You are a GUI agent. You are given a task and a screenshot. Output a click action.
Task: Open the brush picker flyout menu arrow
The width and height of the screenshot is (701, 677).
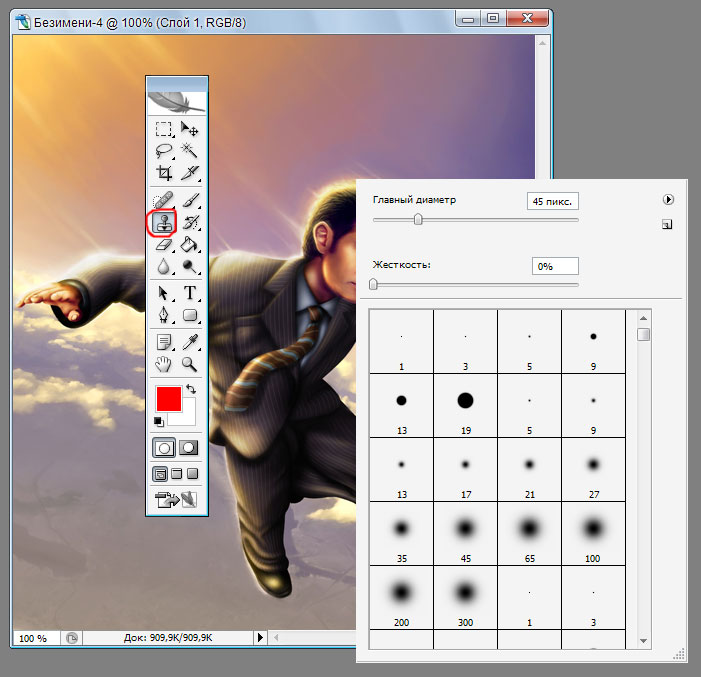point(668,200)
